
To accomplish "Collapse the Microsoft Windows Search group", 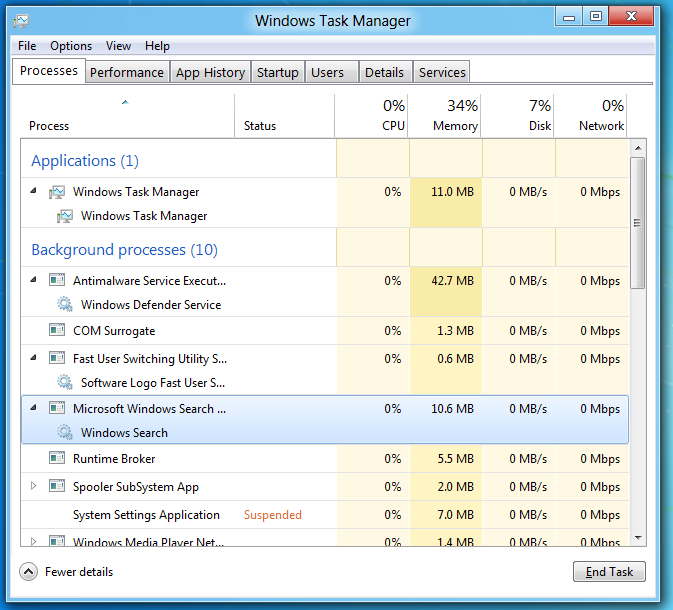I will pos(33,407).
